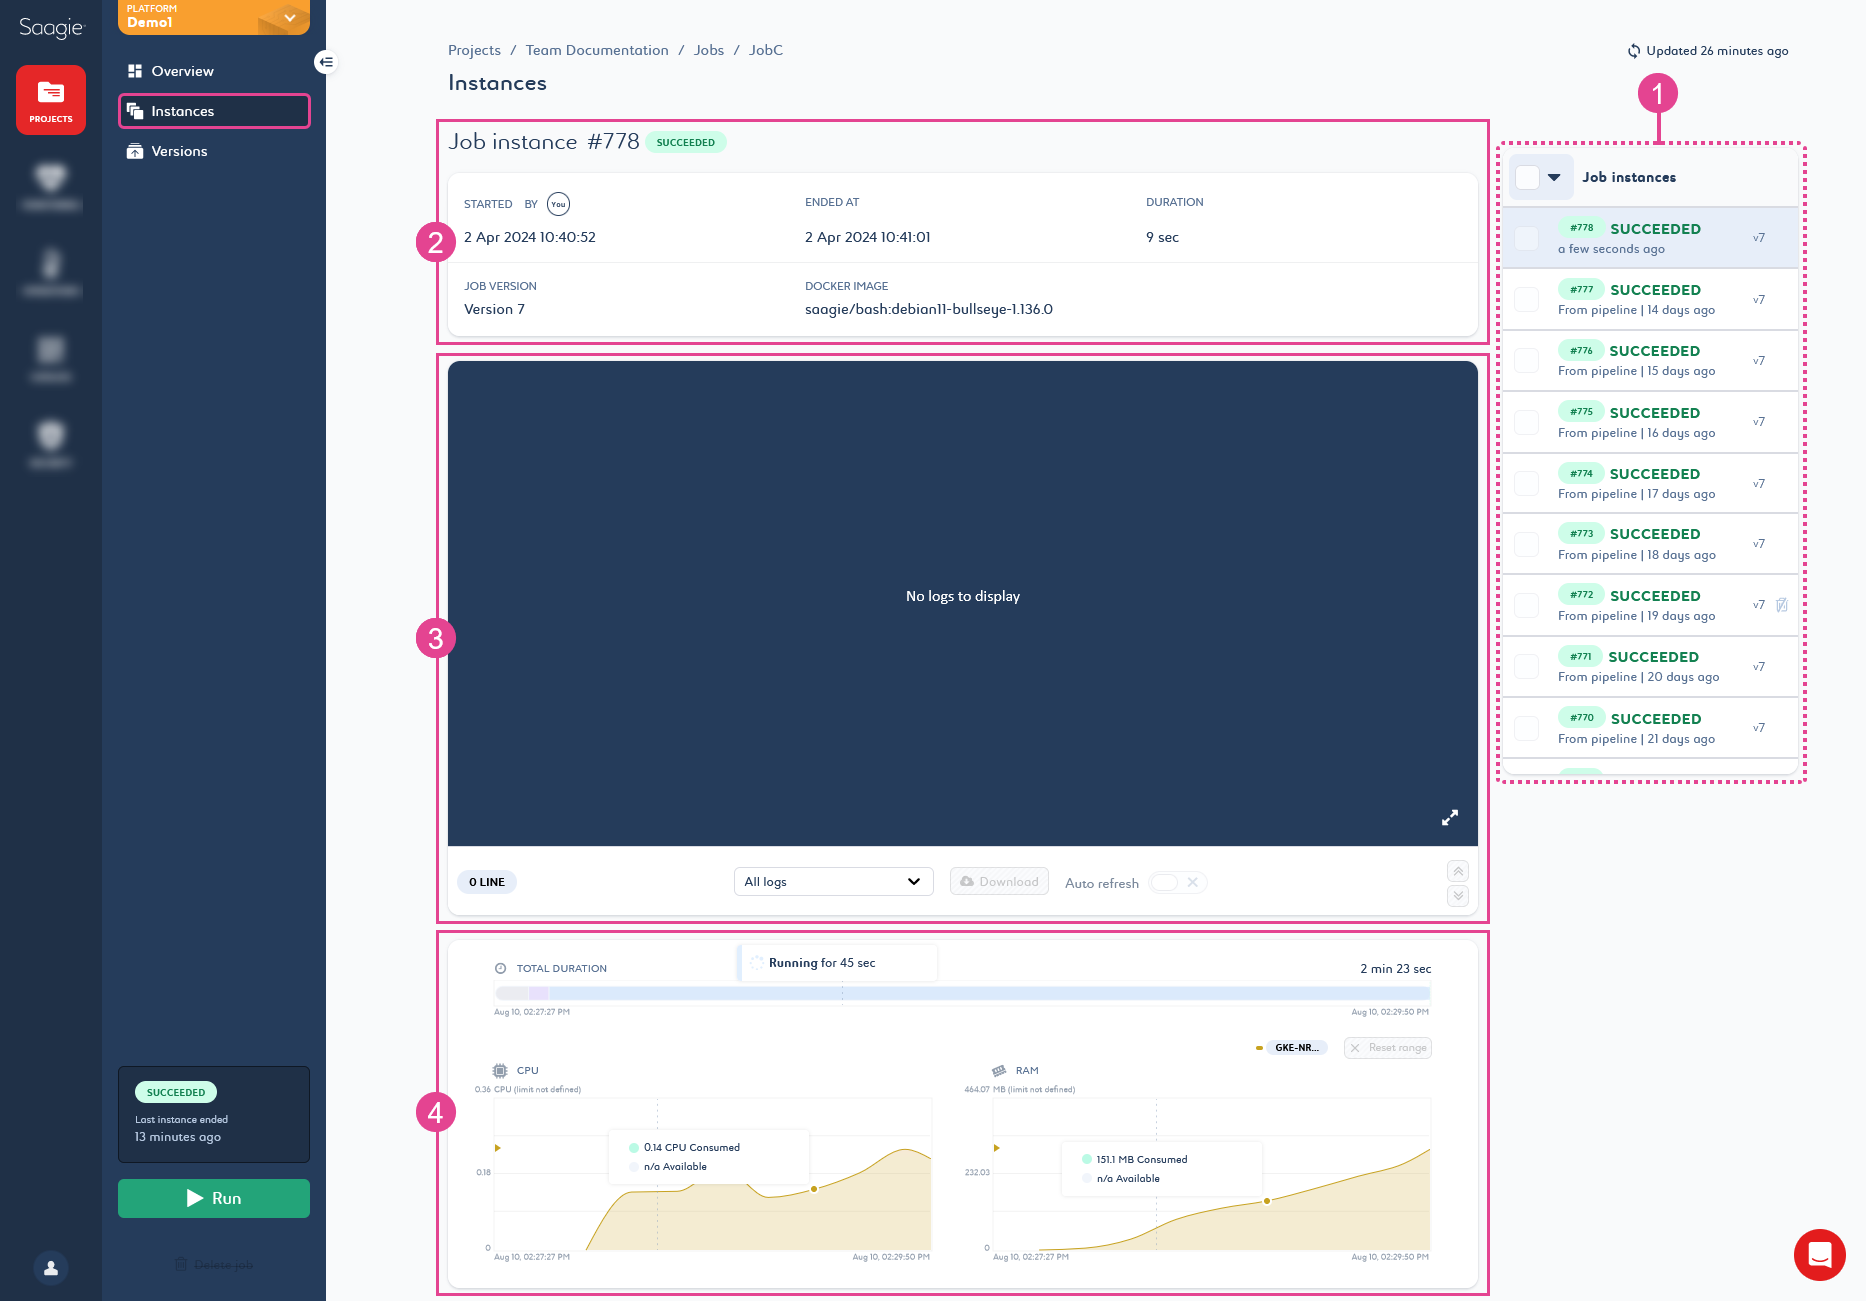Screen dimensions: 1866x1301
Task: Go to Projects in the breadcrumb
Action: tap(474, 50)
